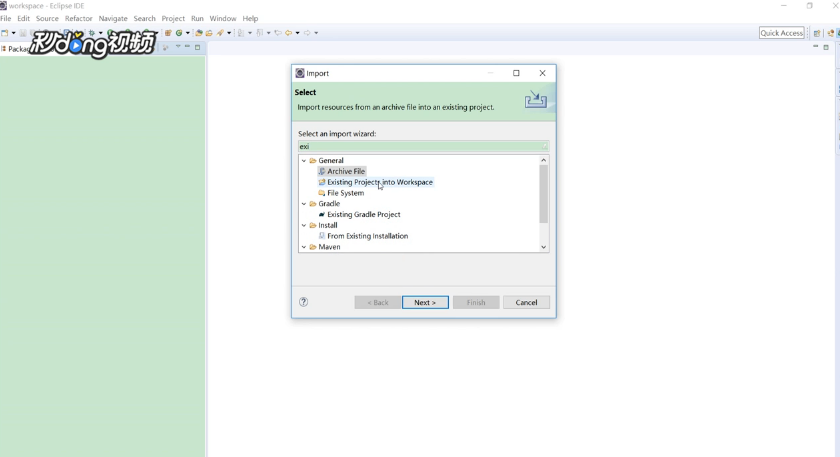This screenshot has height=457, width=840.
Task: Select the Install folder row
Action: 323,225
